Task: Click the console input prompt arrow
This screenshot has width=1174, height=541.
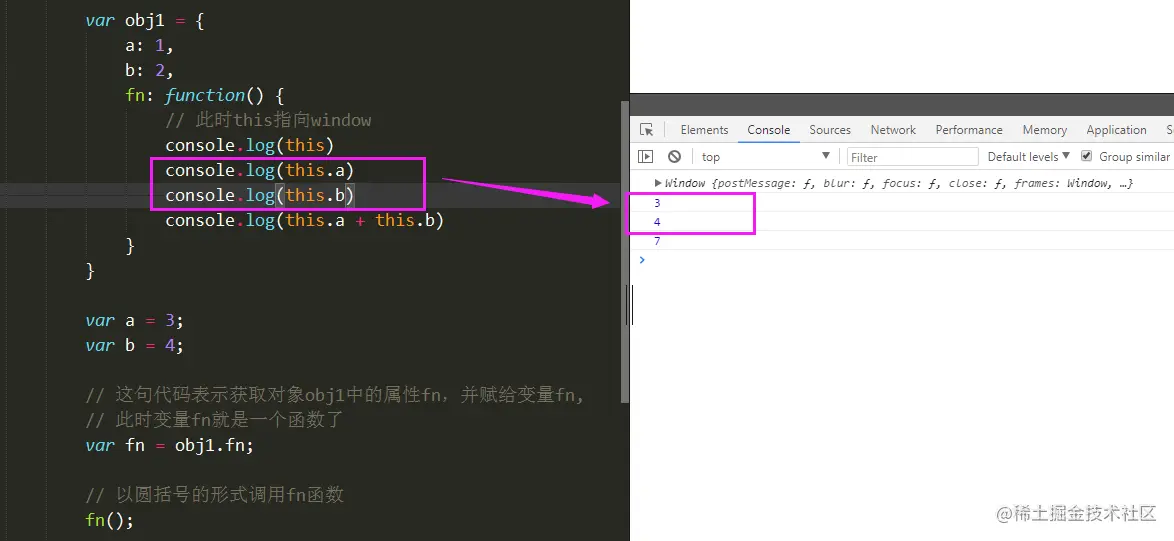Action: [642, 260]
